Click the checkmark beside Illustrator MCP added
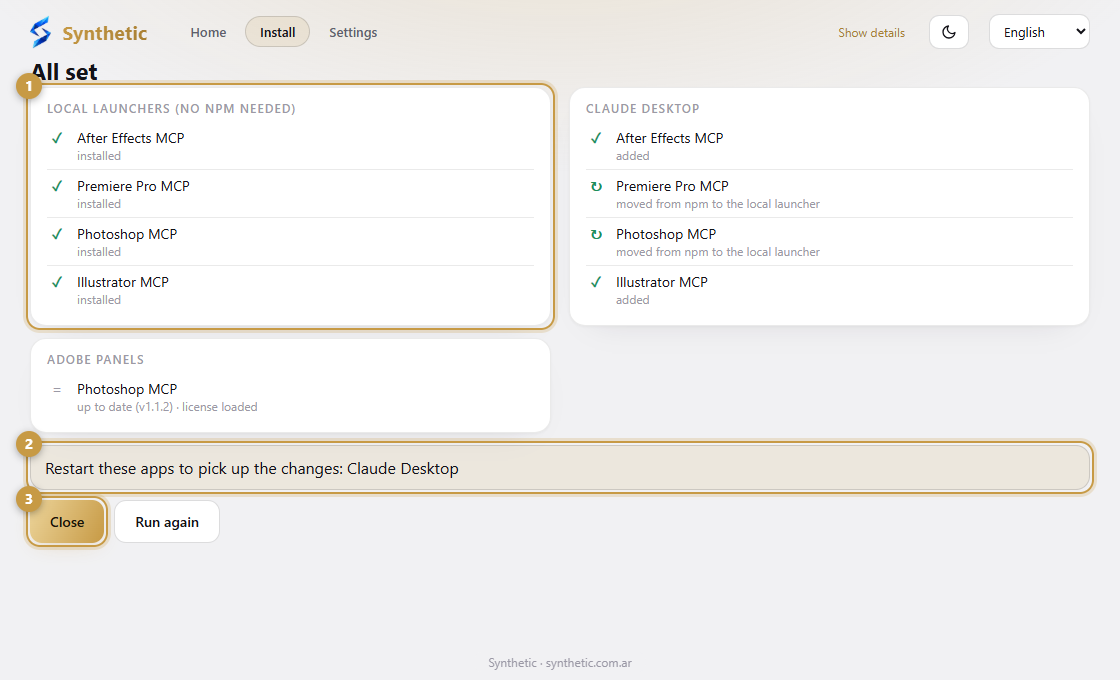 596,282
